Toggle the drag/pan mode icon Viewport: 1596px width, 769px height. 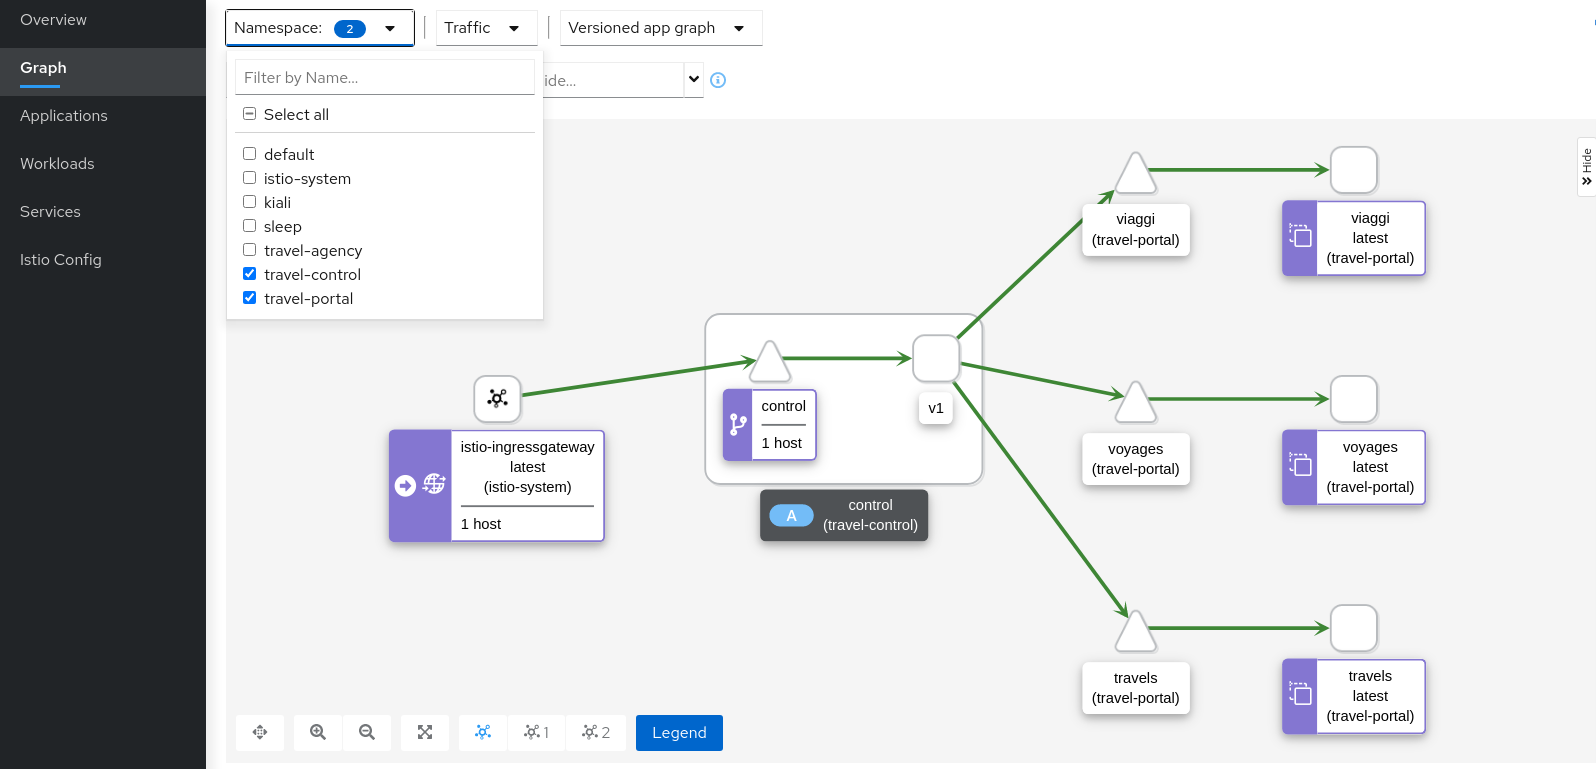(260, 732)
